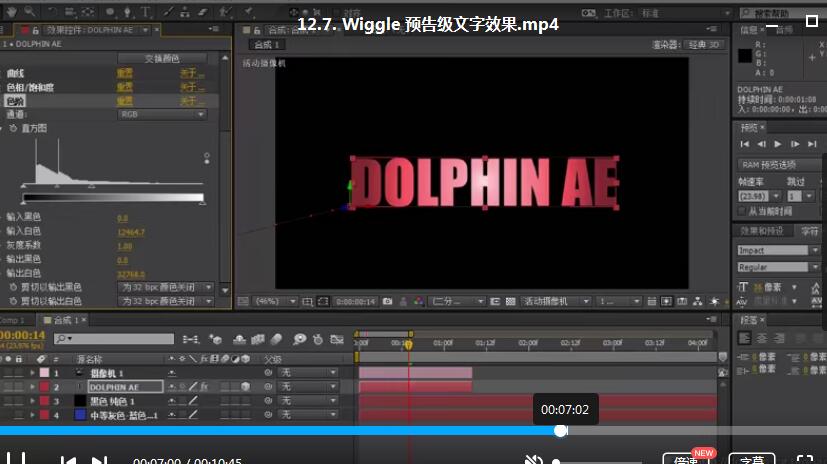827x464 pixels.
Task: Click 重置 link for the 曲线 effect
Action: 125,74
